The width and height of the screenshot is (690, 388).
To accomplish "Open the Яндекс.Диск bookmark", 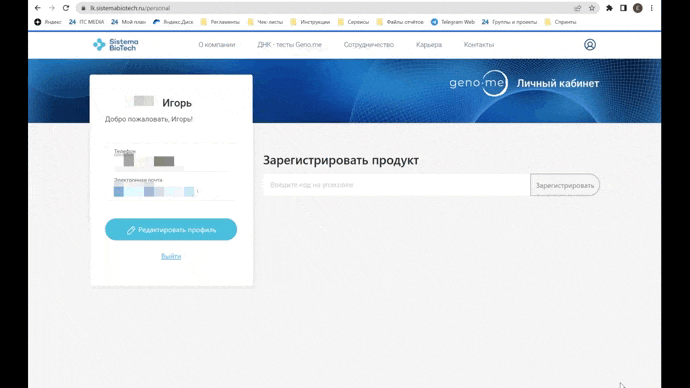I will [173, 22].
